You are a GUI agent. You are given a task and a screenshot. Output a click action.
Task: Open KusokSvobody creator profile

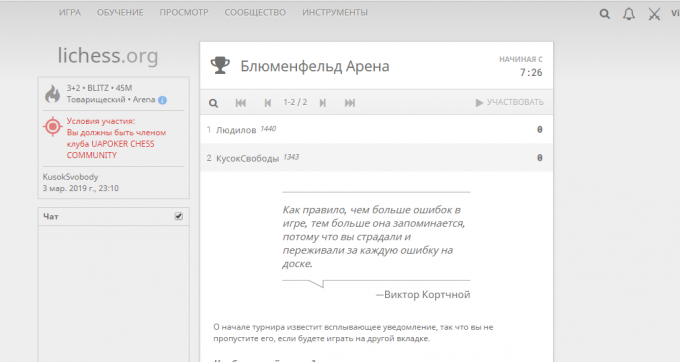click(x=70, y=177)
